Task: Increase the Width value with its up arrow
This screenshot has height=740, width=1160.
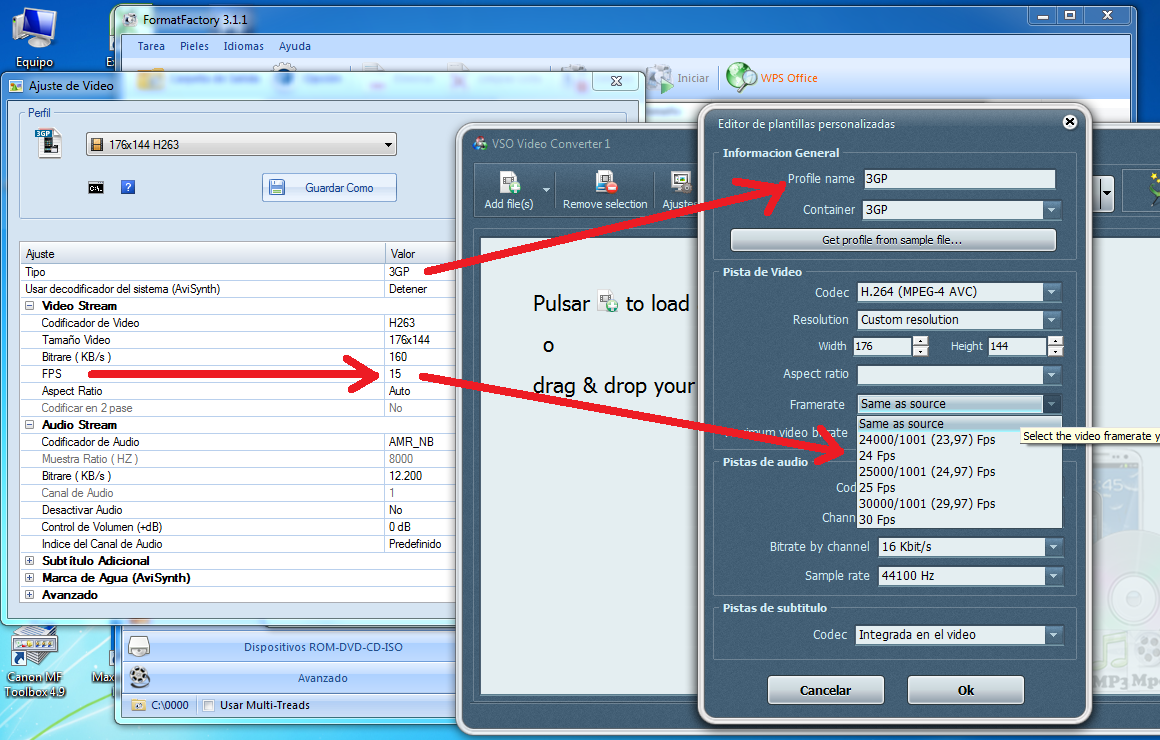Action: 920,342
